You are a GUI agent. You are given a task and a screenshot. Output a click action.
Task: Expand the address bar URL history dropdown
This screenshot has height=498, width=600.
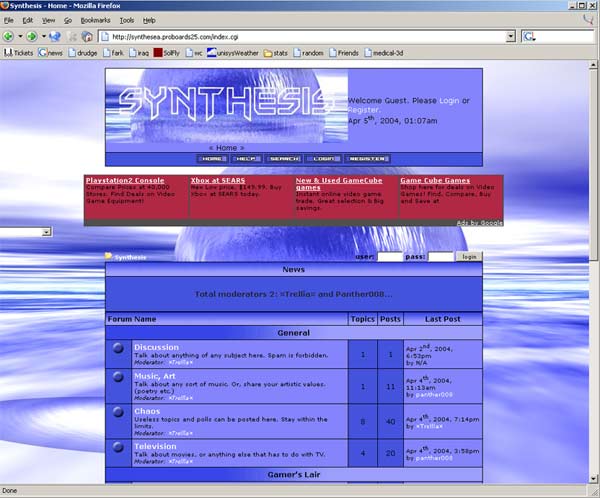click(x=510, y=36)
